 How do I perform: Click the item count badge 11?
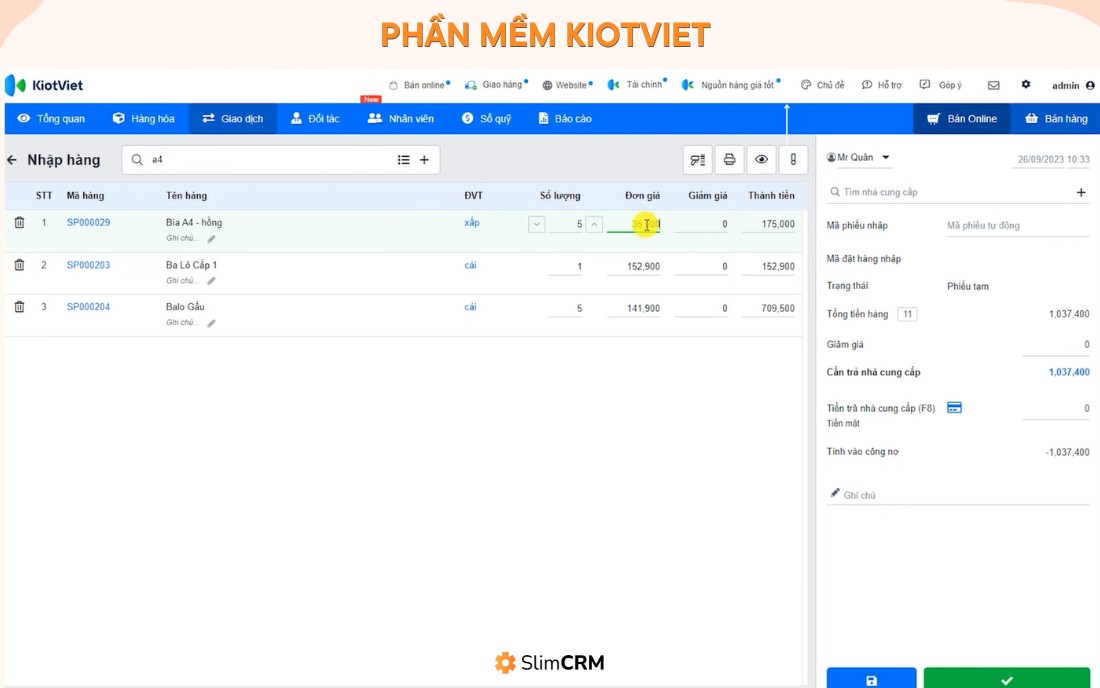point(908,314)
